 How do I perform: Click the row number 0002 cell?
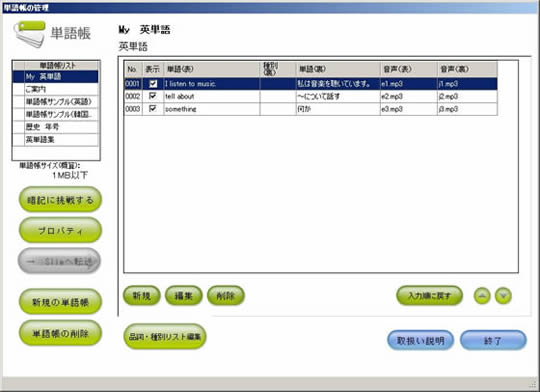point(133,96)
